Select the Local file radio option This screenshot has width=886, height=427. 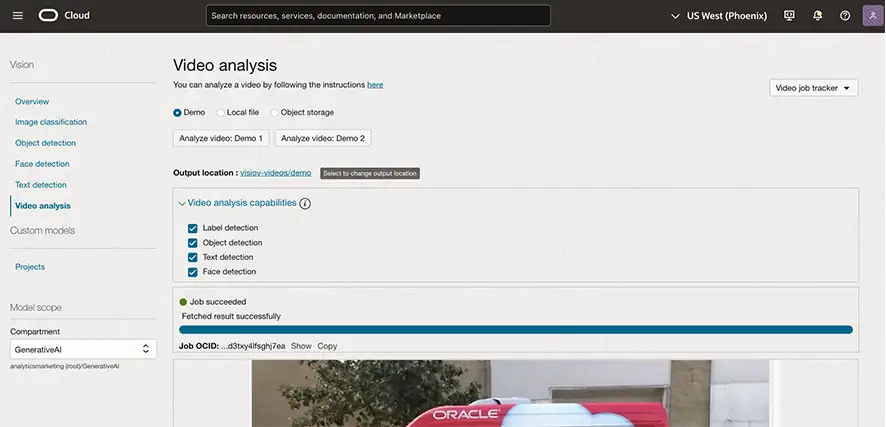(x=221, y=113)
